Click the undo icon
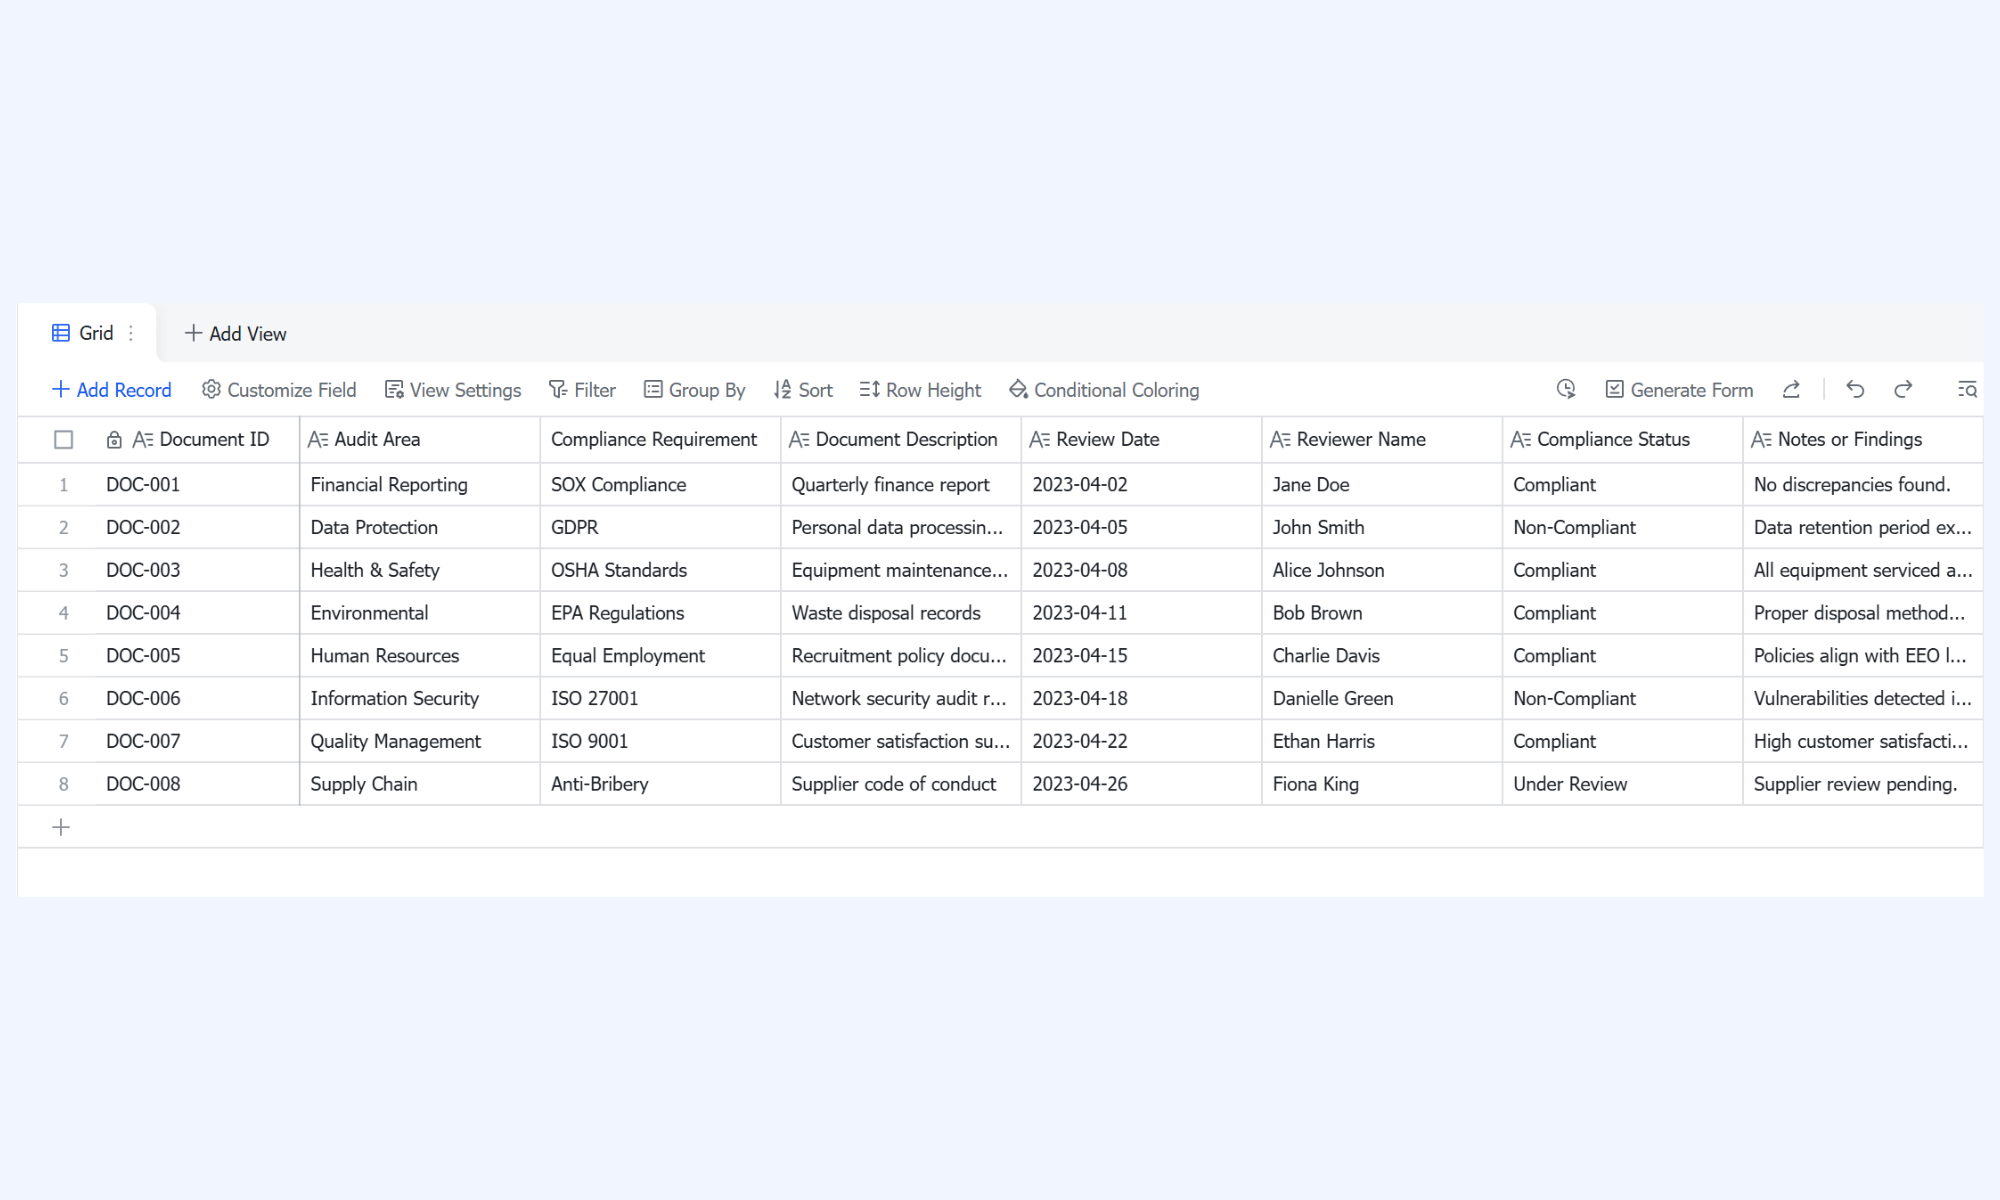2000x1200 pixels. pos(1855,389)
